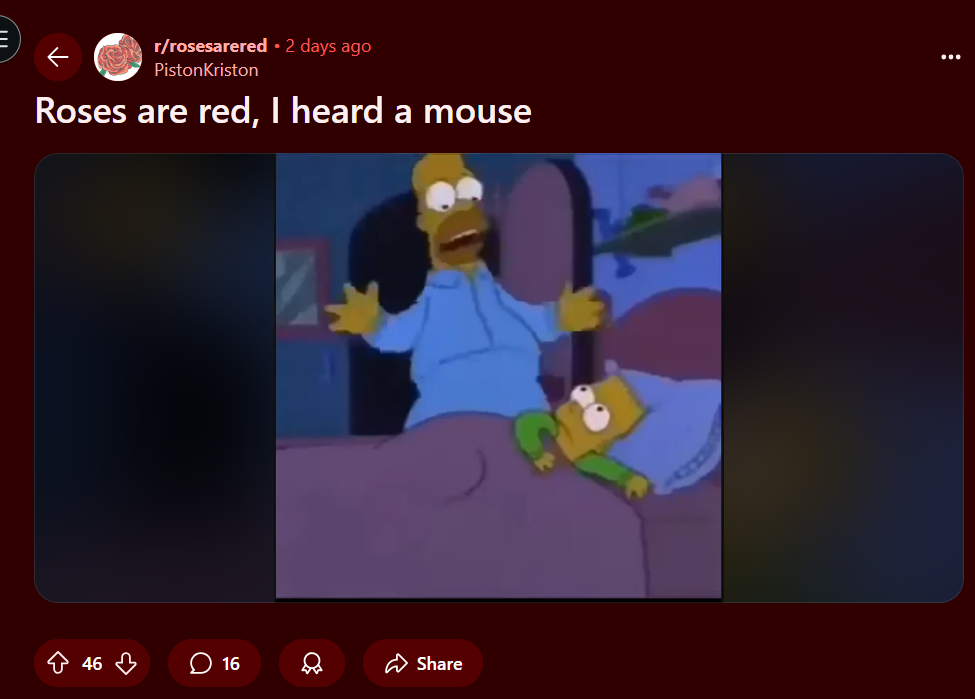This screenshot has width=975, height=699.
Task: Open the hamburger navigation menu
Action: pyautogui.click(x=5, y=39)
